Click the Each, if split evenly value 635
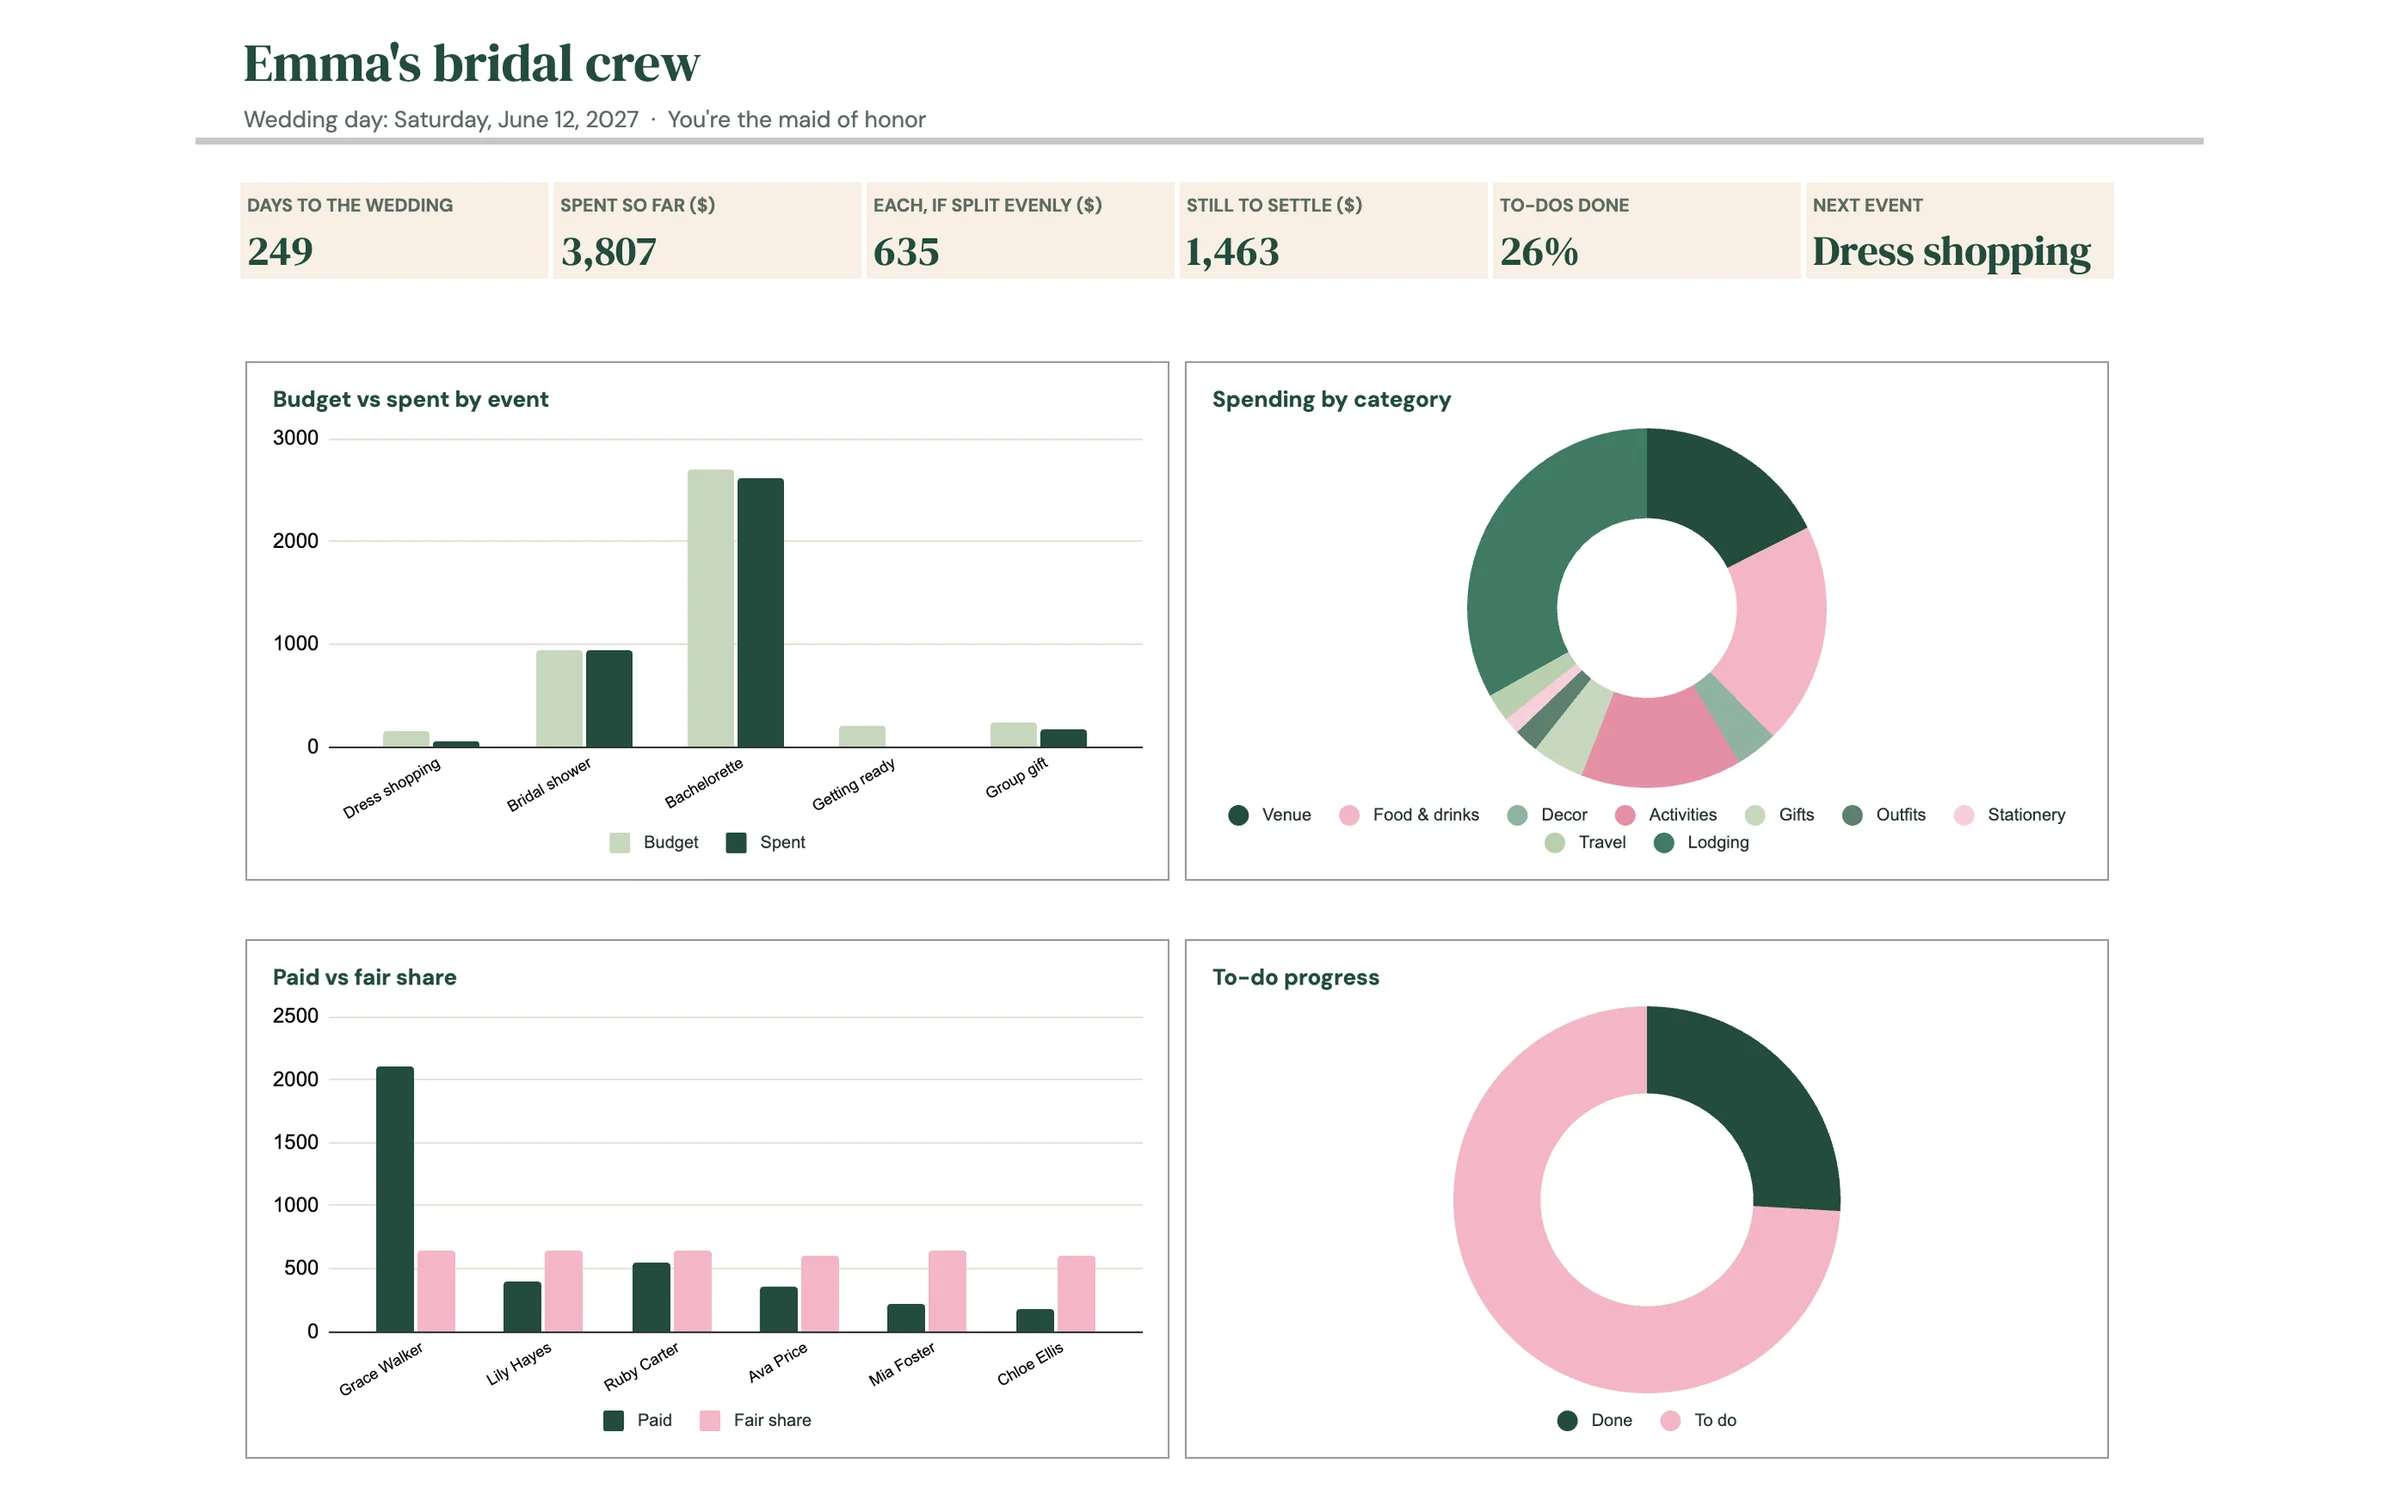 906,252
